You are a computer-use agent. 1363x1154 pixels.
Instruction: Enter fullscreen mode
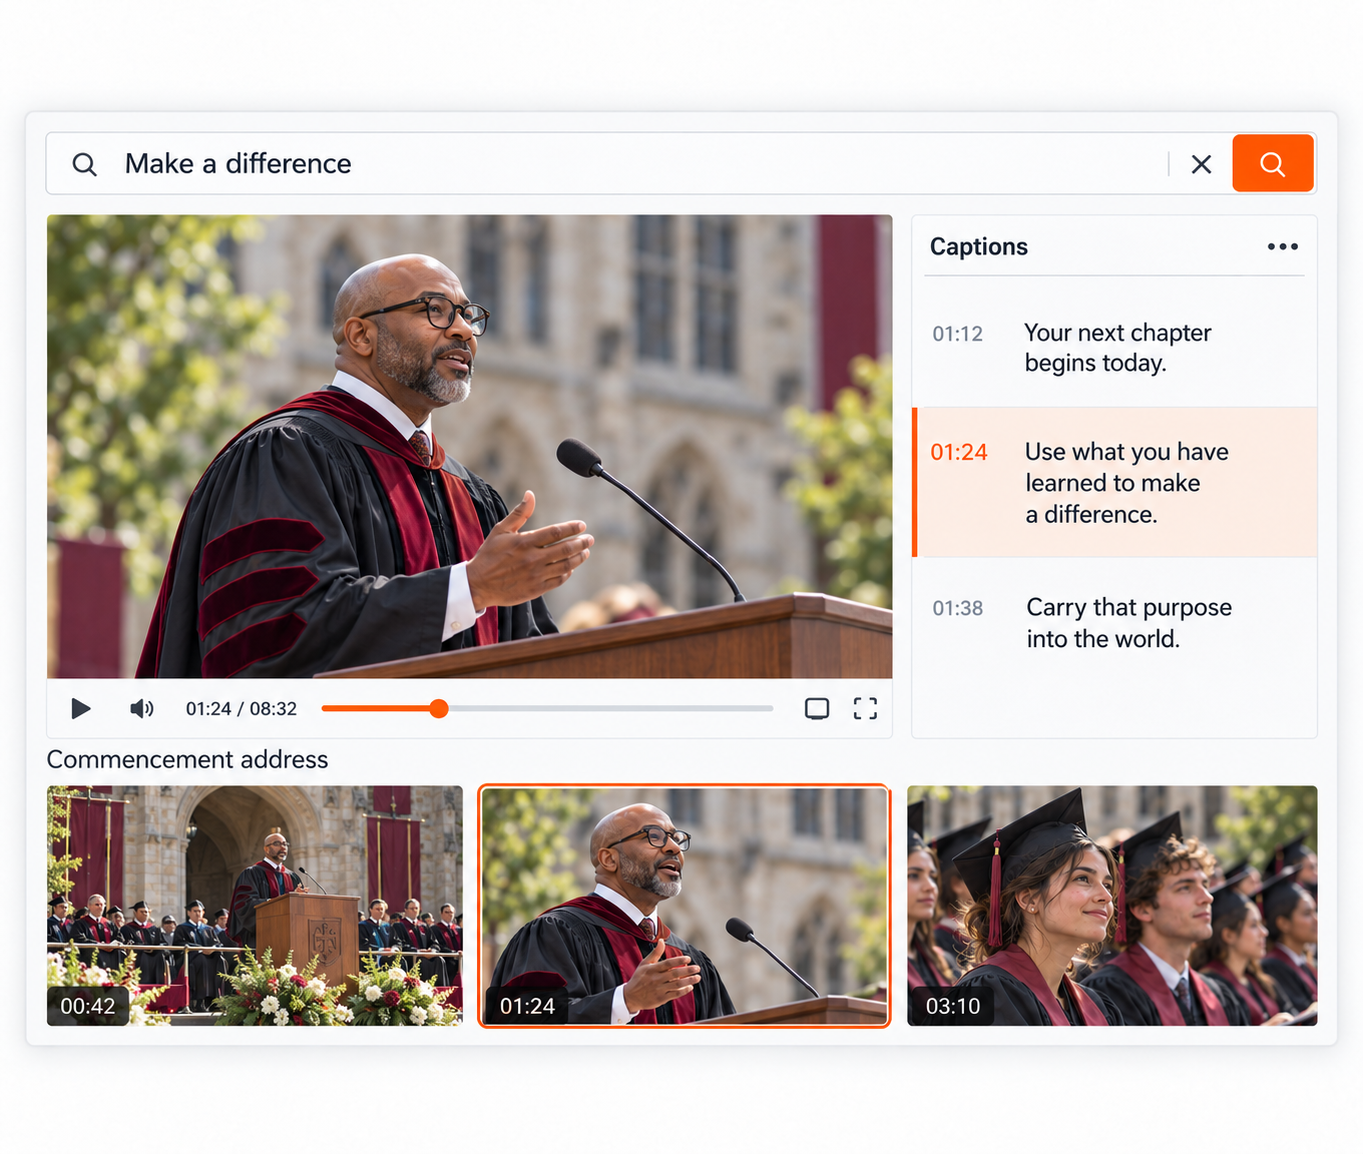tap(865, 709)
